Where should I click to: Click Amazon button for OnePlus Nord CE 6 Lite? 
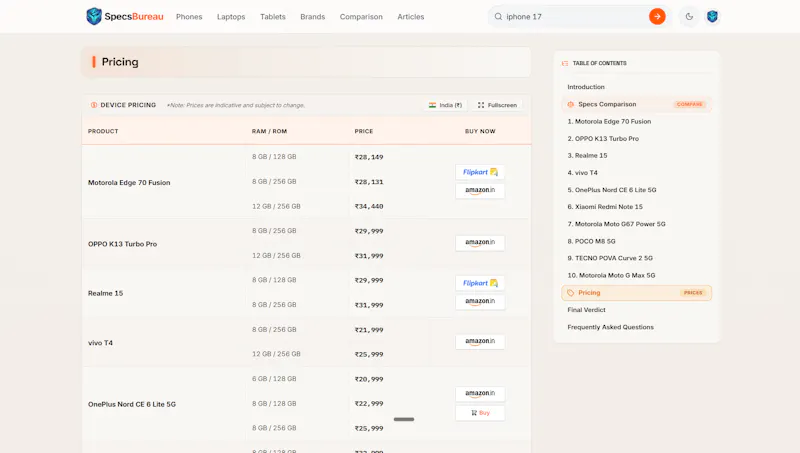[x=480, y=394]
